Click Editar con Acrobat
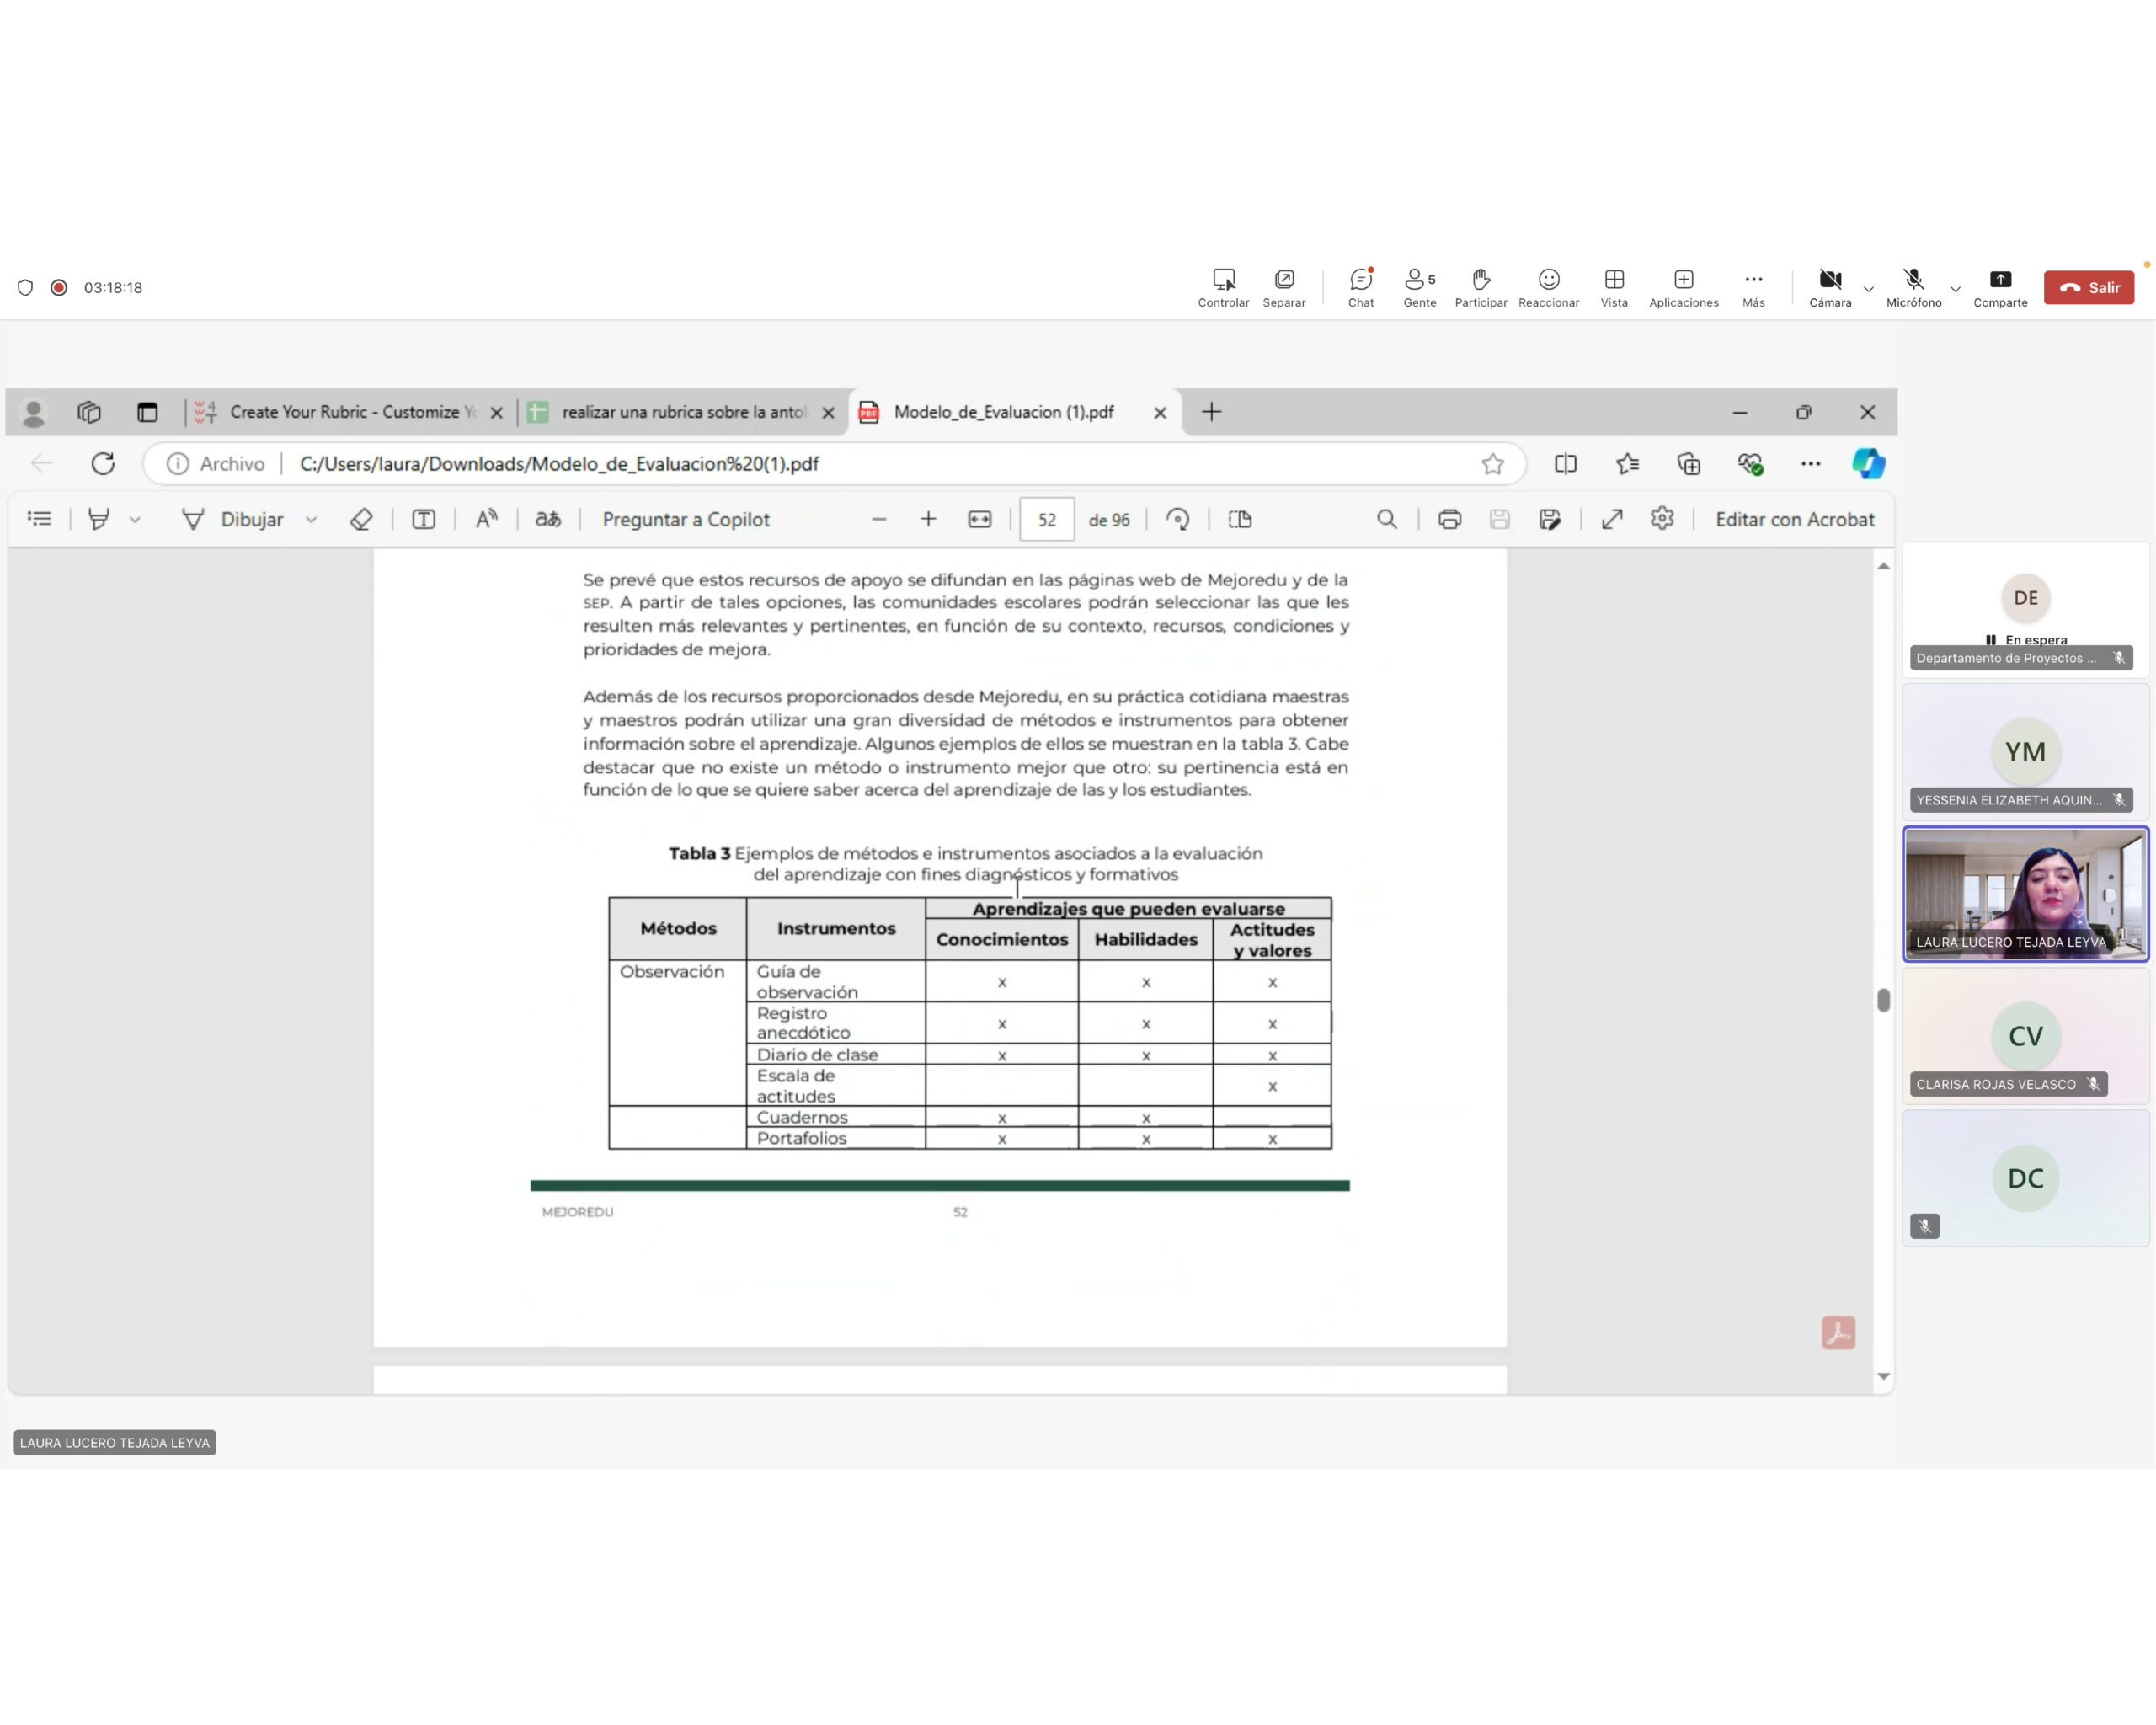This screenshot has width=2156, height=1725. pyautogui.click(x=1794, y=519)
